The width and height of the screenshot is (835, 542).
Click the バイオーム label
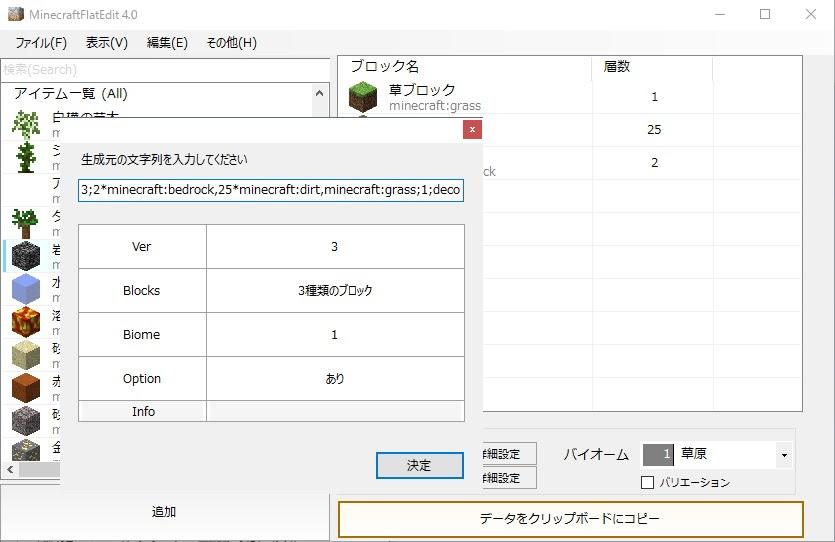click(x=596, y=455)
